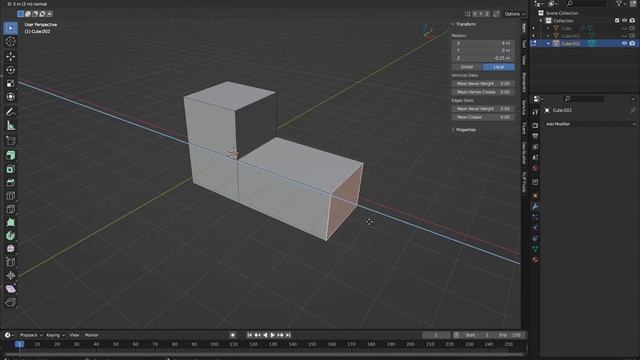The image size is (640, 360).
Task: Open the Object Data mesh tab
Action: tap(535, 249)
